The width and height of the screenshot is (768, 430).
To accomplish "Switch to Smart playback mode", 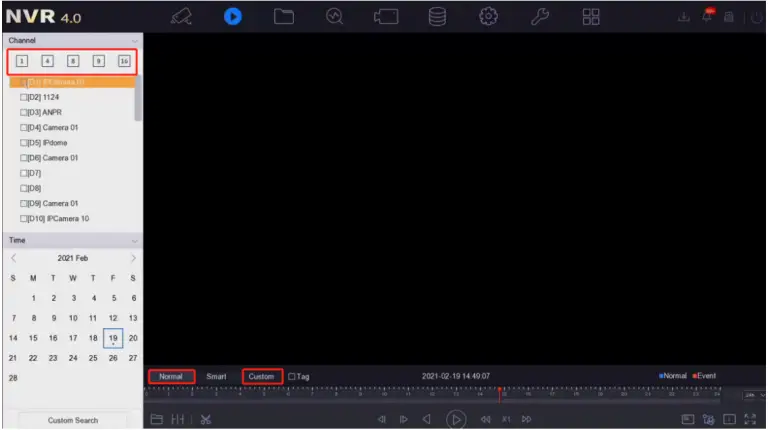I will pyautogui.click(x=216, y=377).
